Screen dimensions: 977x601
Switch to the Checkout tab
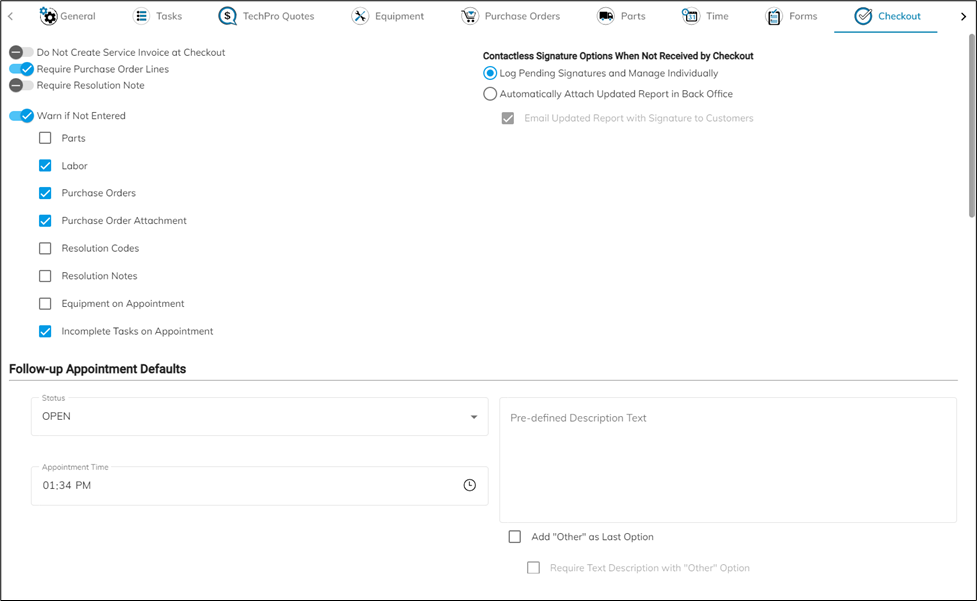(x=886, y=16)
